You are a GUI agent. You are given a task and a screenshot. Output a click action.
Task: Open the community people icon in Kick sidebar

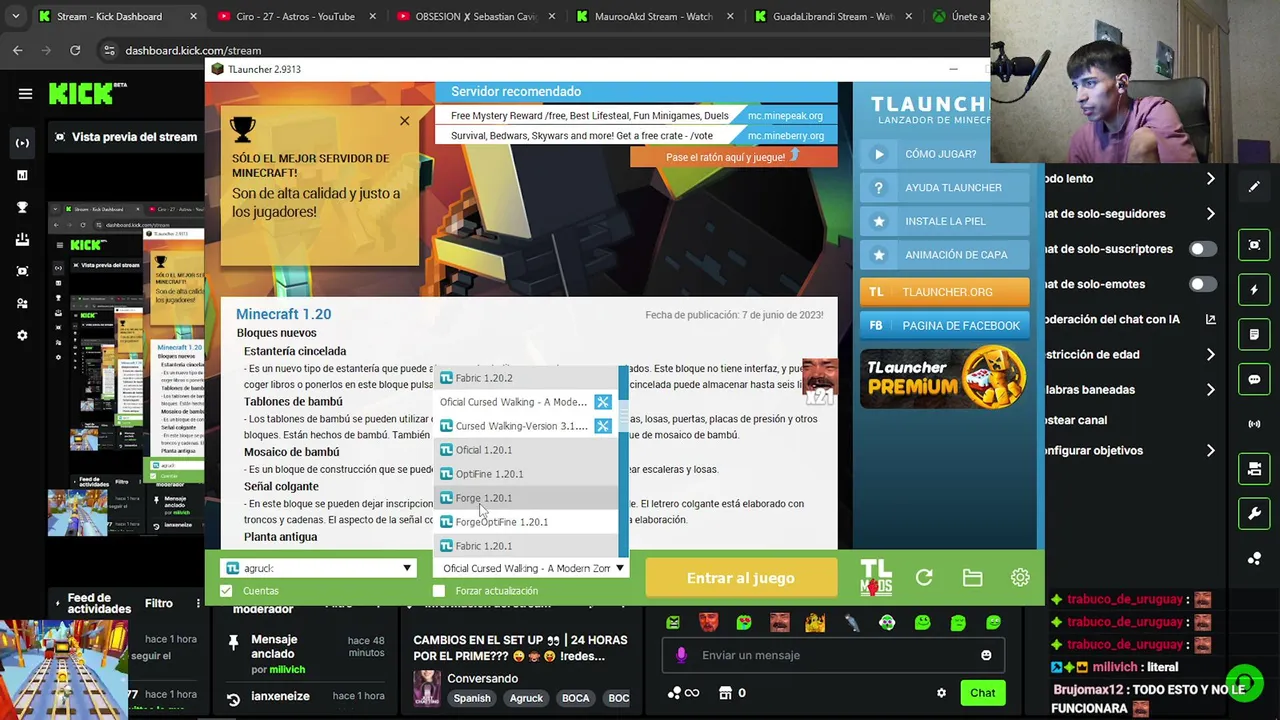[x=22, y=303]
